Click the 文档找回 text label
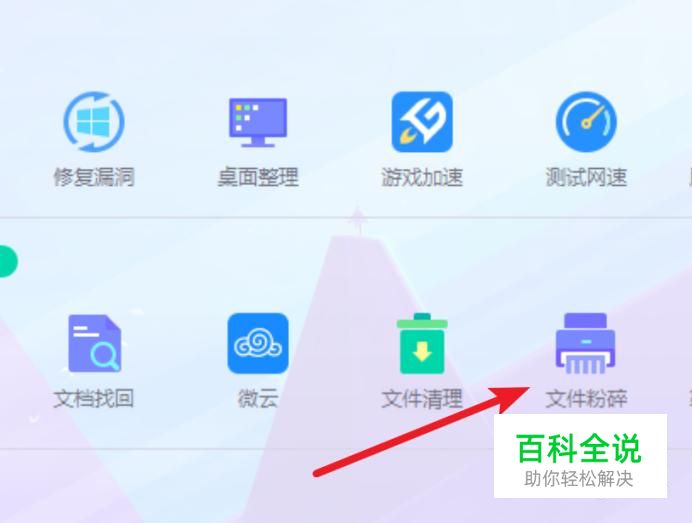Image resolution: width=692 pixels, height=523 pixels. (x=94, y=399)
